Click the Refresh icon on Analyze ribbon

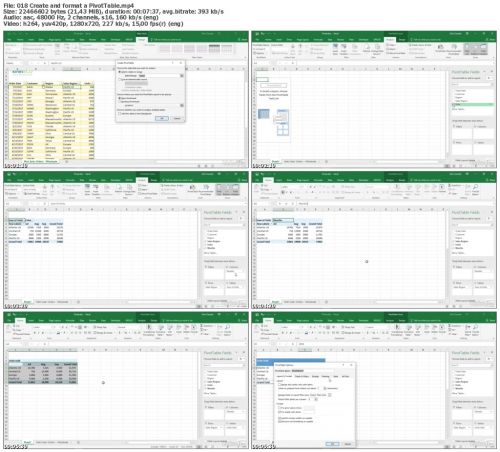tap(367, 48)
